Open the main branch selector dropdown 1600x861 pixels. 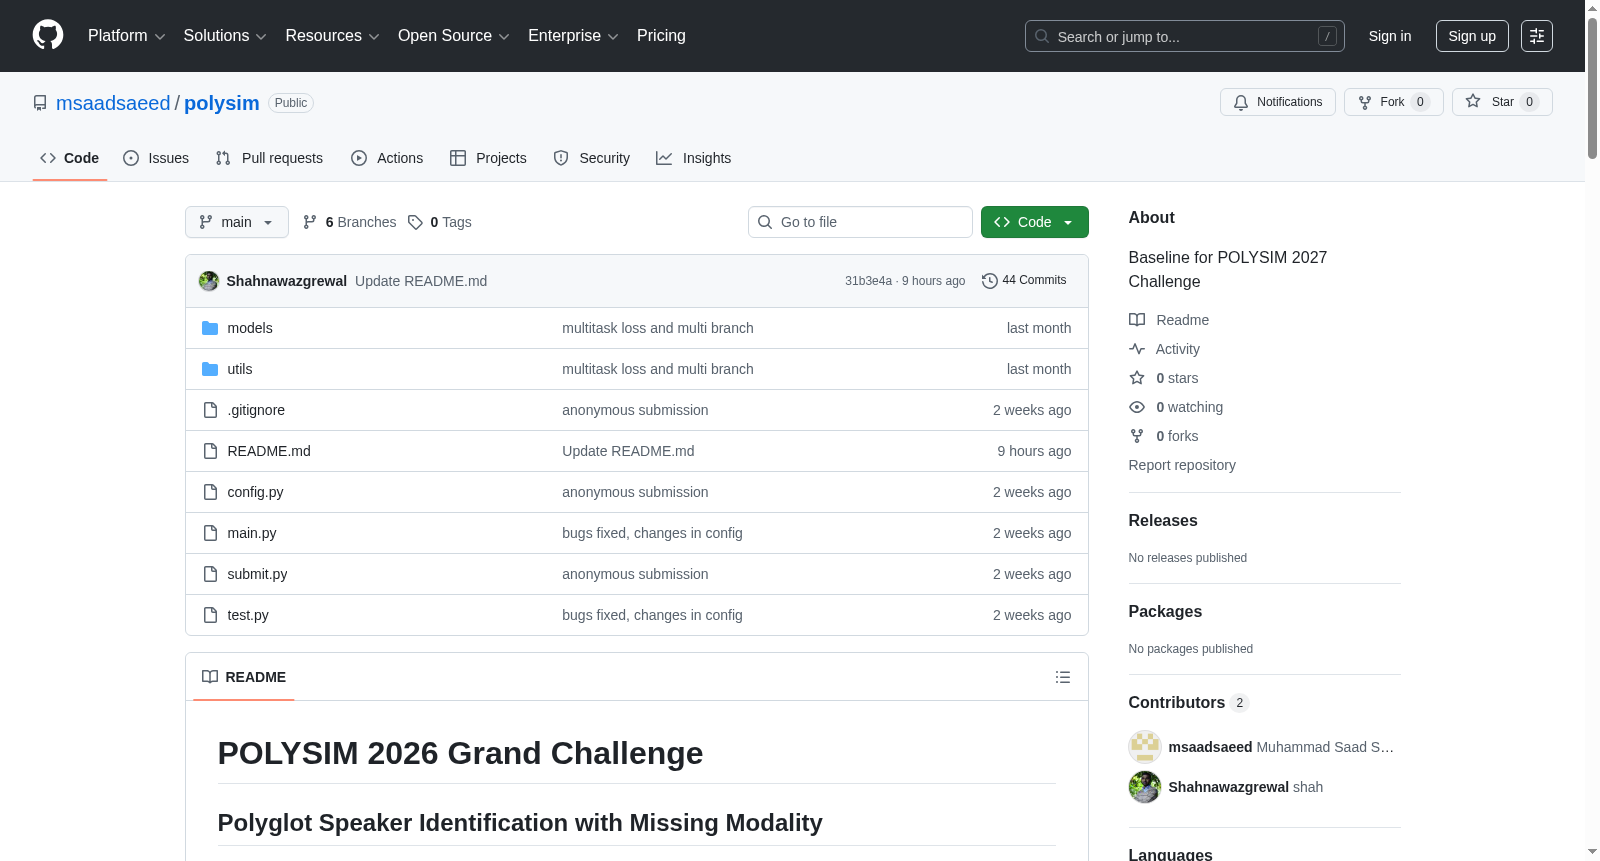(237, 222)
